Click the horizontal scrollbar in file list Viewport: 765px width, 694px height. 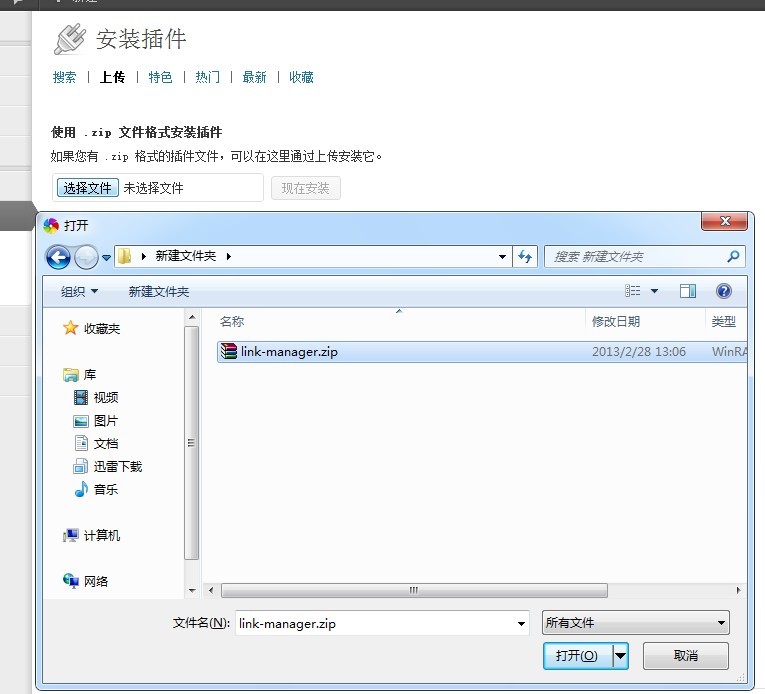413,591
